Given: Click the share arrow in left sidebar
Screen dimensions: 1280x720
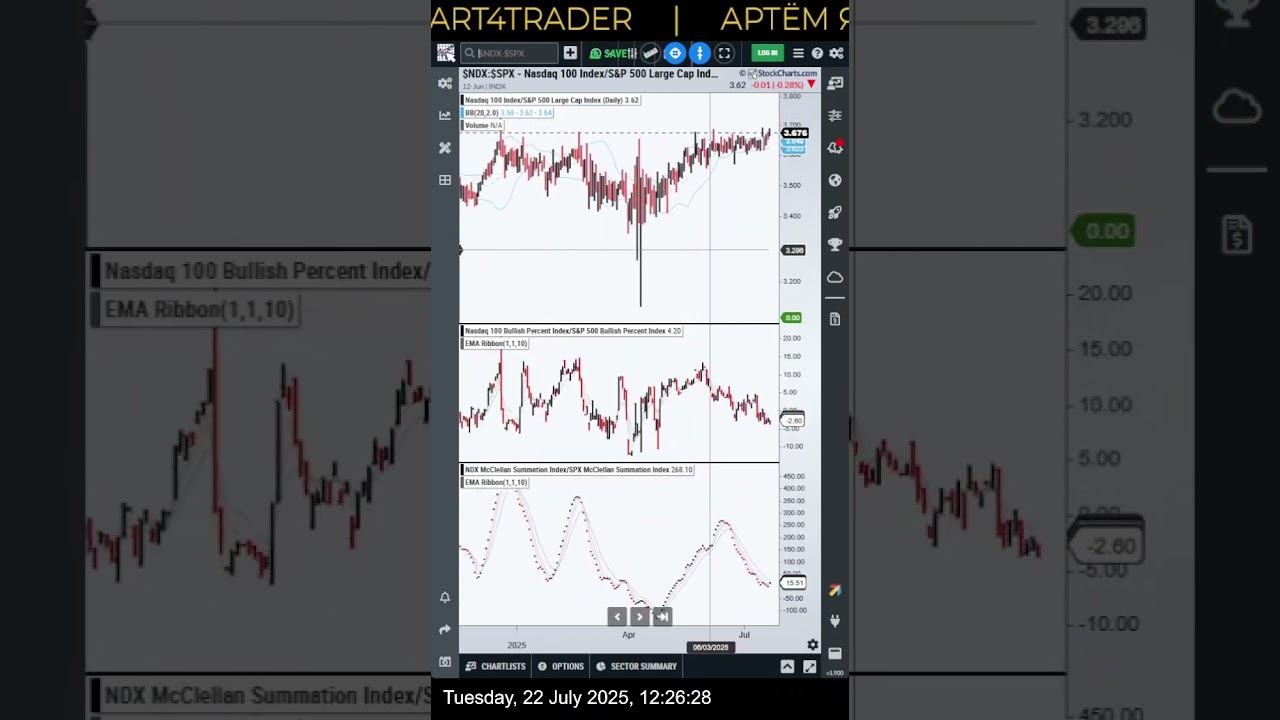Looking at the screenshot, I should [x=445, y=630].
